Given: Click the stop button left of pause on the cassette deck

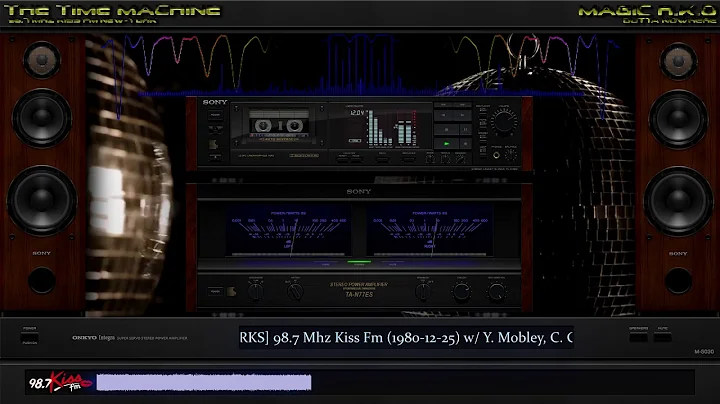Looking at the screenshot, I should click(x=446, y=129).
